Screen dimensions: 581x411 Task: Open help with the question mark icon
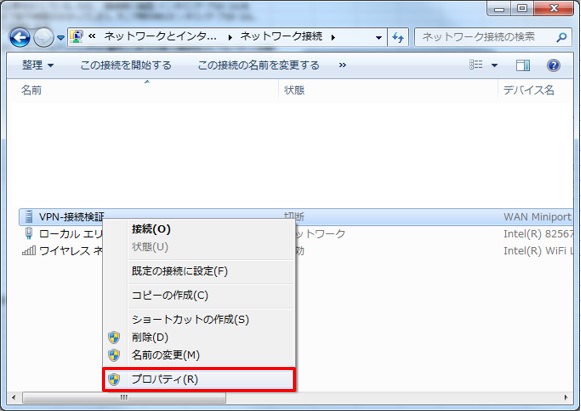(553, 66)
